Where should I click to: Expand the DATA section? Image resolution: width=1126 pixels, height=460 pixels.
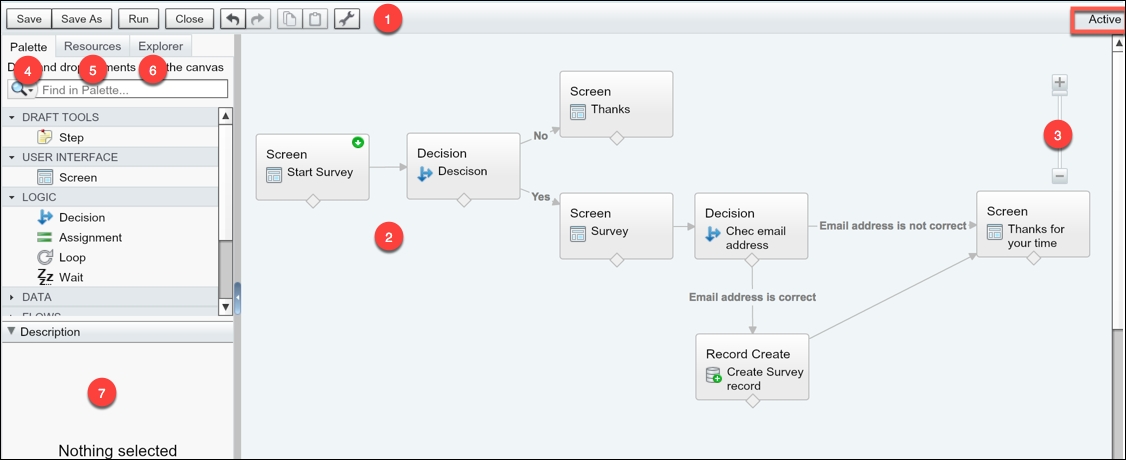pos(11,296)
